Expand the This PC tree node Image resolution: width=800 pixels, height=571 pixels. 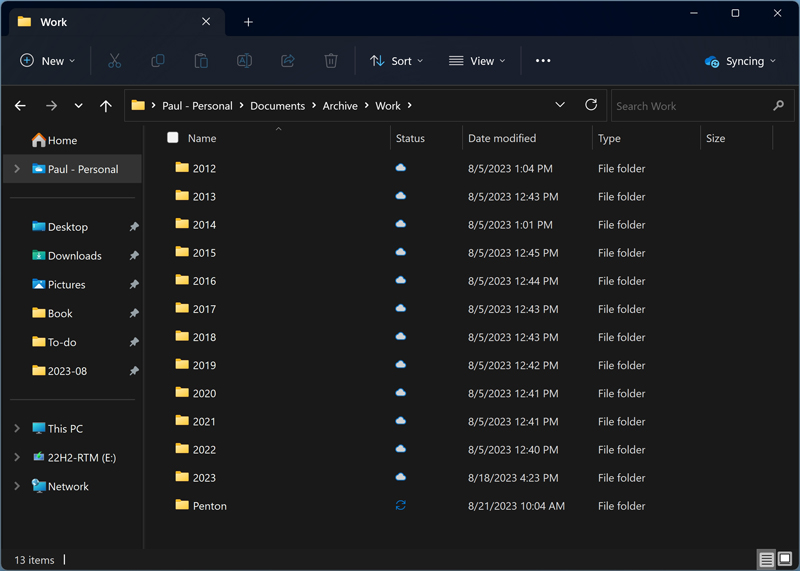click(x=17, y=429)
